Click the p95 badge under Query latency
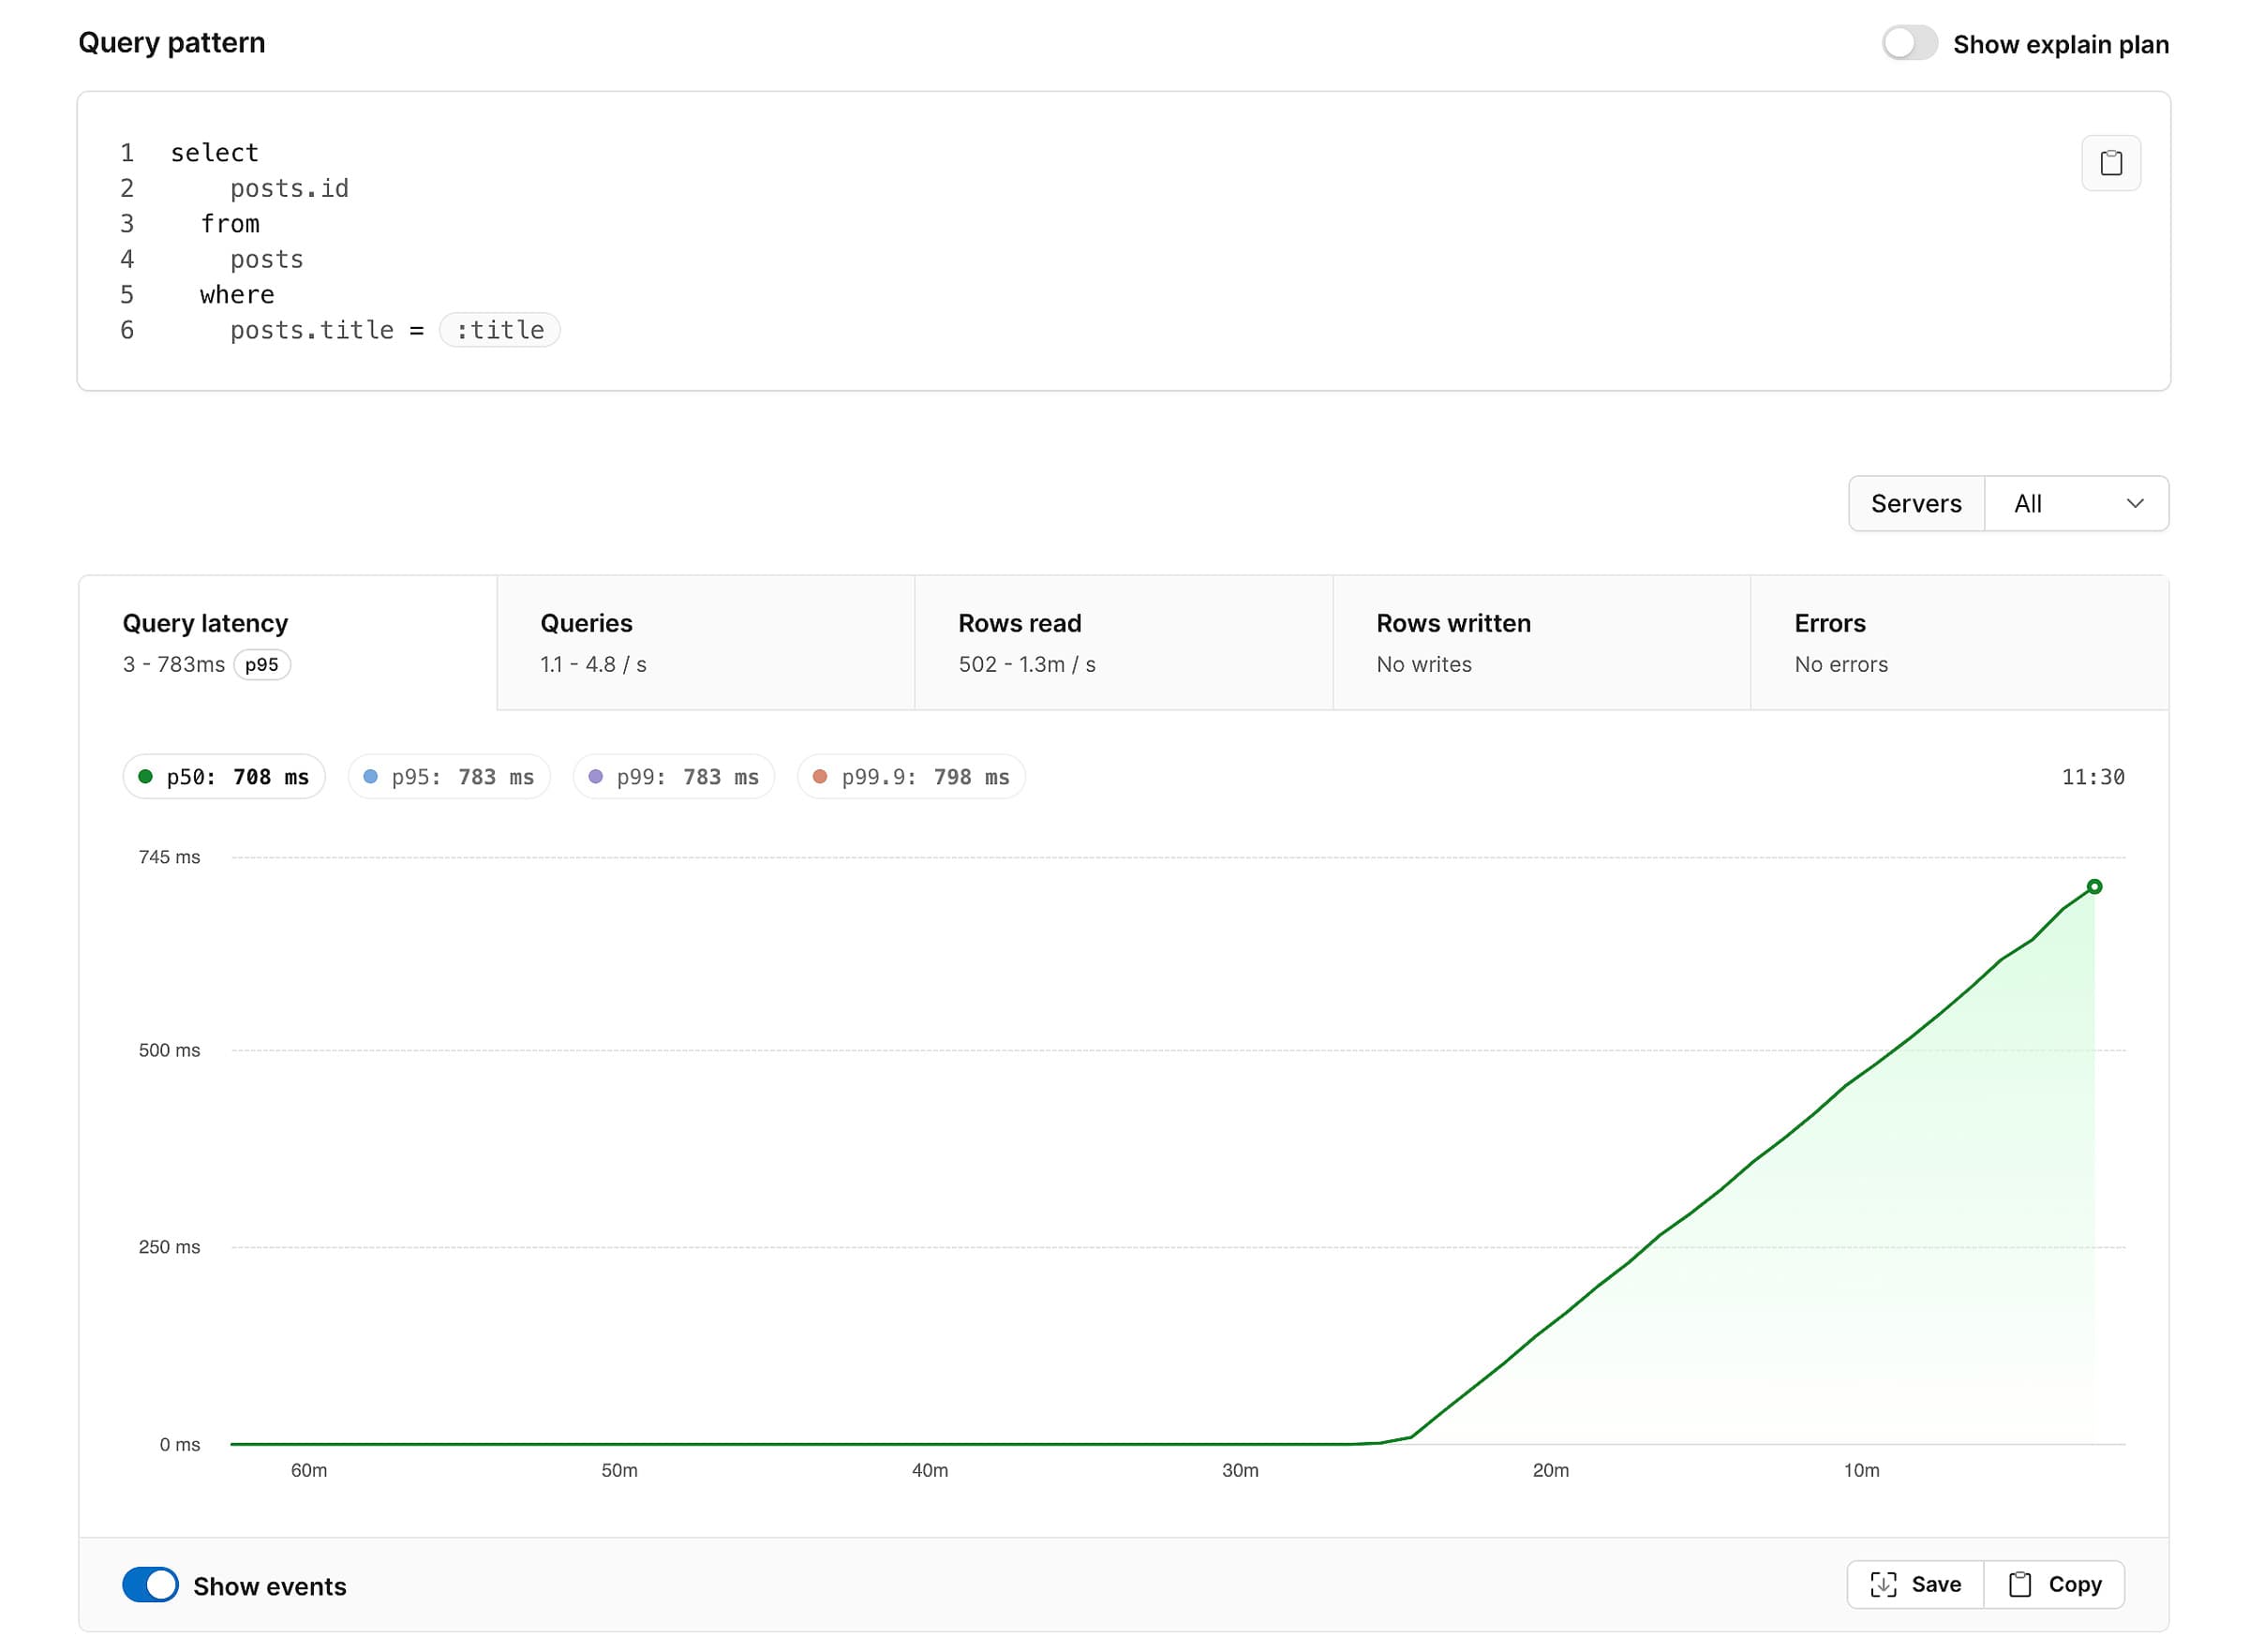Image resolution: width=2249 pixels, height=1652 pixels. click(262, 664)
